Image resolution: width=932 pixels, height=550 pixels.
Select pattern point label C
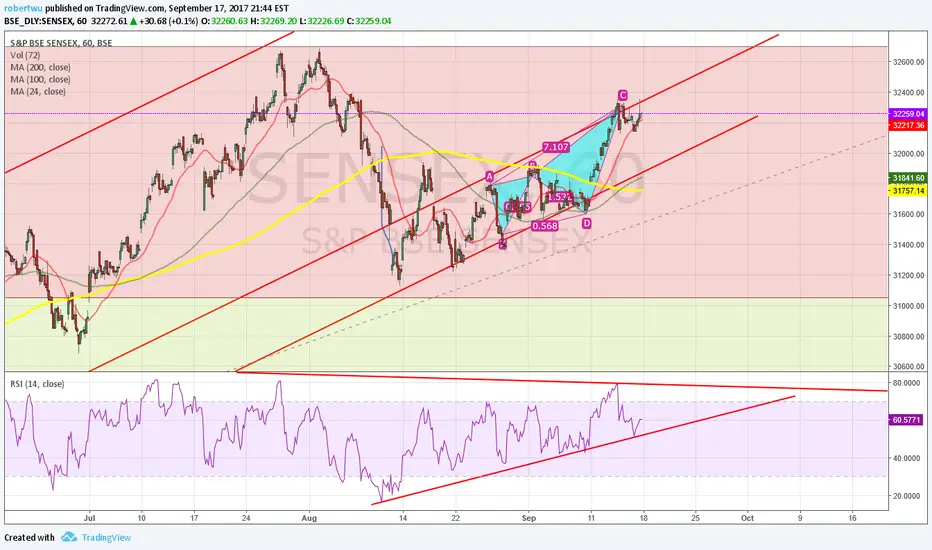pos(622,95)
